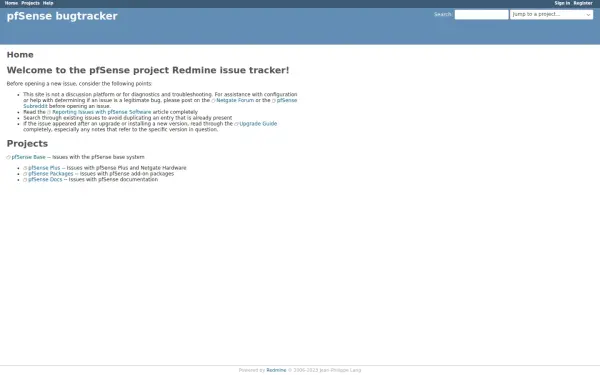The width and height of the screenshot is (600, 375).
Task: Click the 'Welcome to the pfSense project' heading
Action: click(x=148, y=70)
